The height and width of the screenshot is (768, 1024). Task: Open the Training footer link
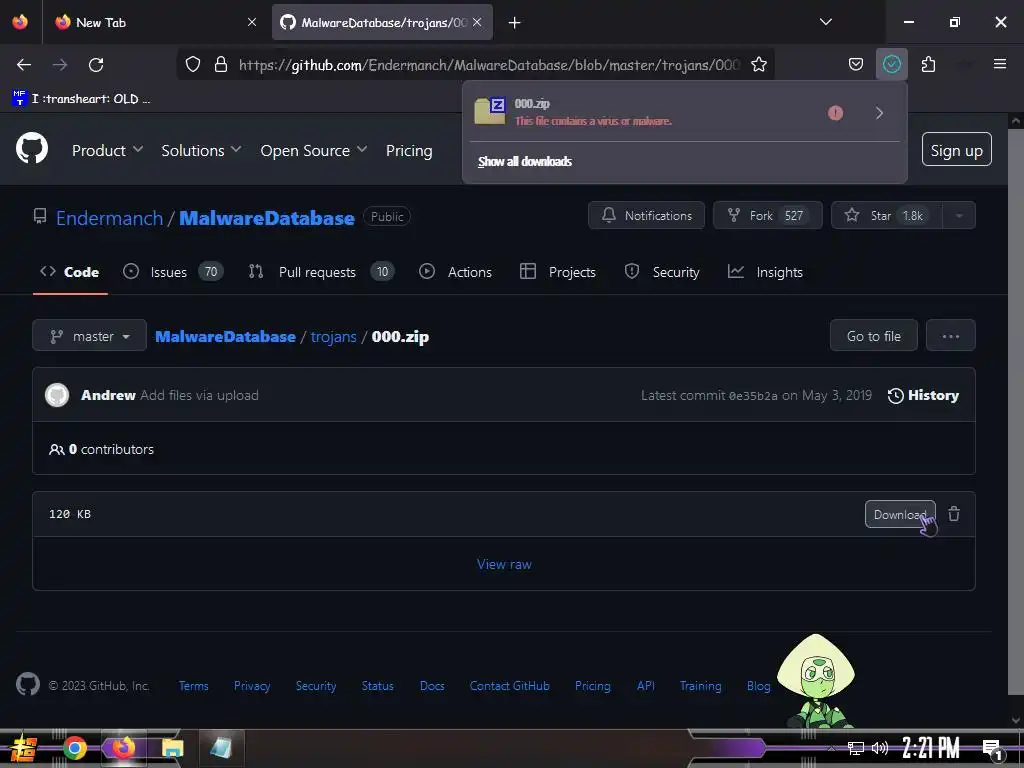point(700,686)
